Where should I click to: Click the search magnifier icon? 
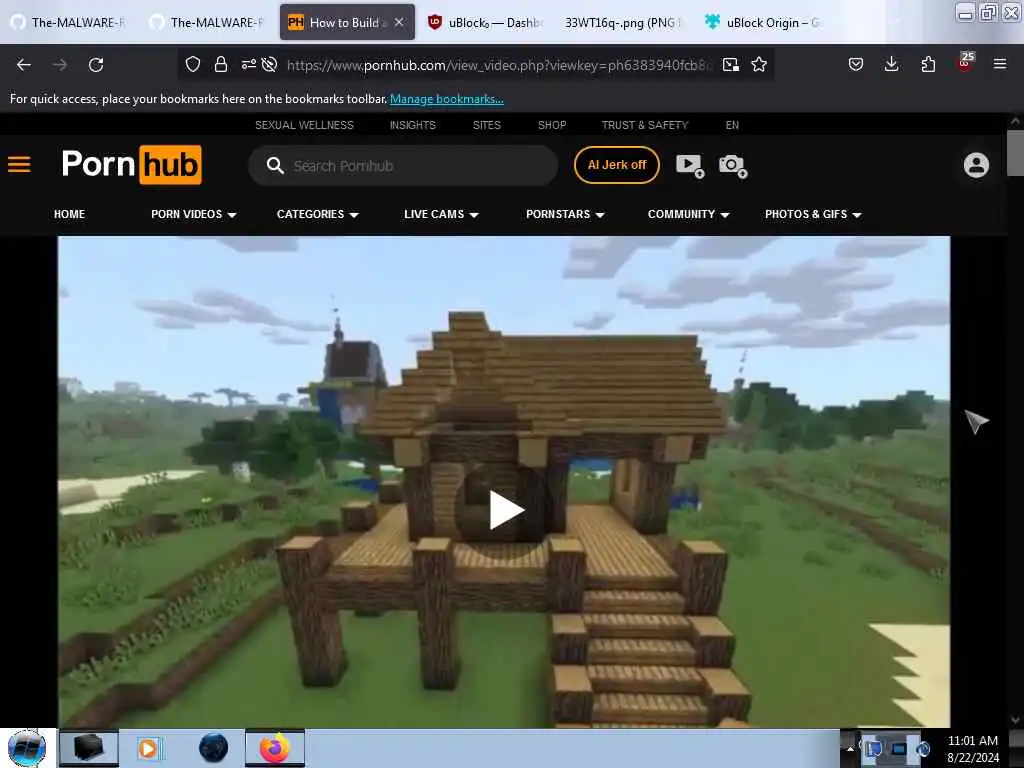coord(275,166)
